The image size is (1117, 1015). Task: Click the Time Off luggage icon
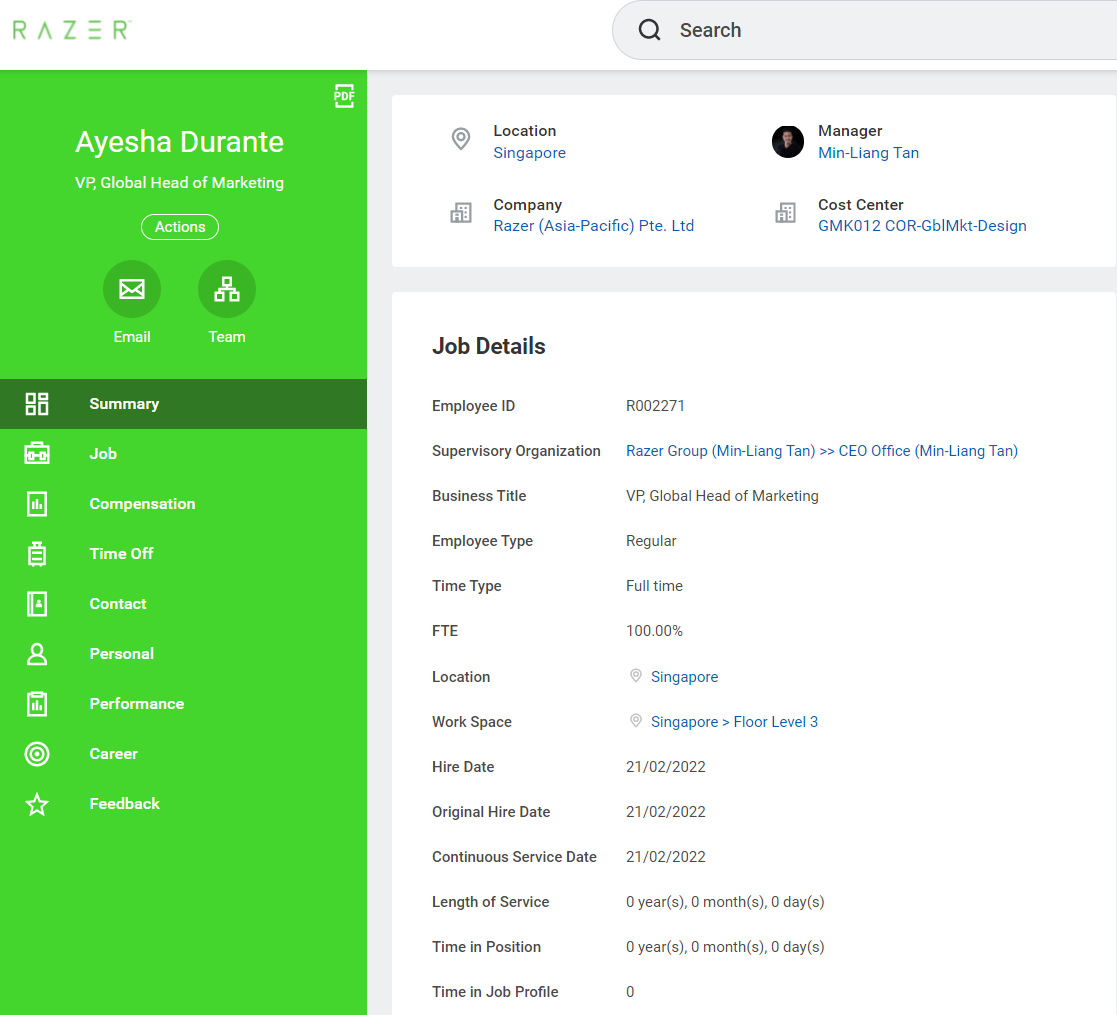37,553
